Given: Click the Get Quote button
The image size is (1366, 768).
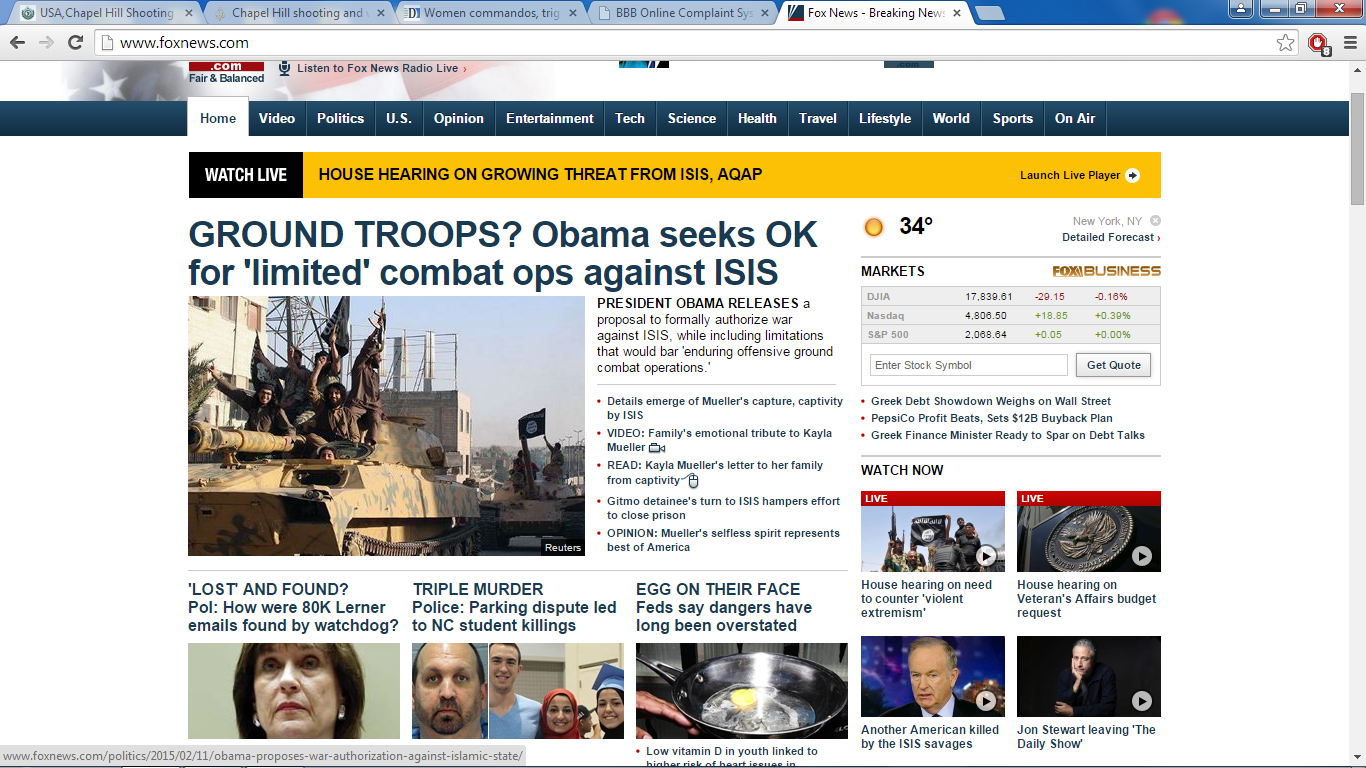Looking at the screenshot, I should [x=1114, y=365].
